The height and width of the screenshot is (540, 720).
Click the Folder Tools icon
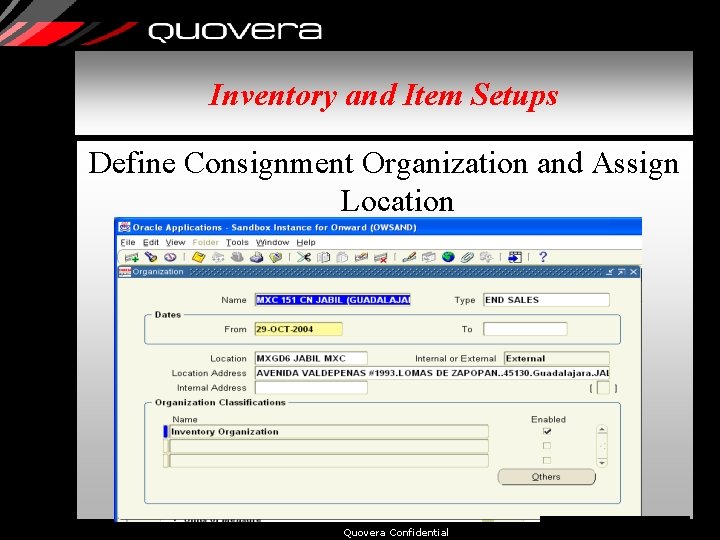[x=486, y=257]
